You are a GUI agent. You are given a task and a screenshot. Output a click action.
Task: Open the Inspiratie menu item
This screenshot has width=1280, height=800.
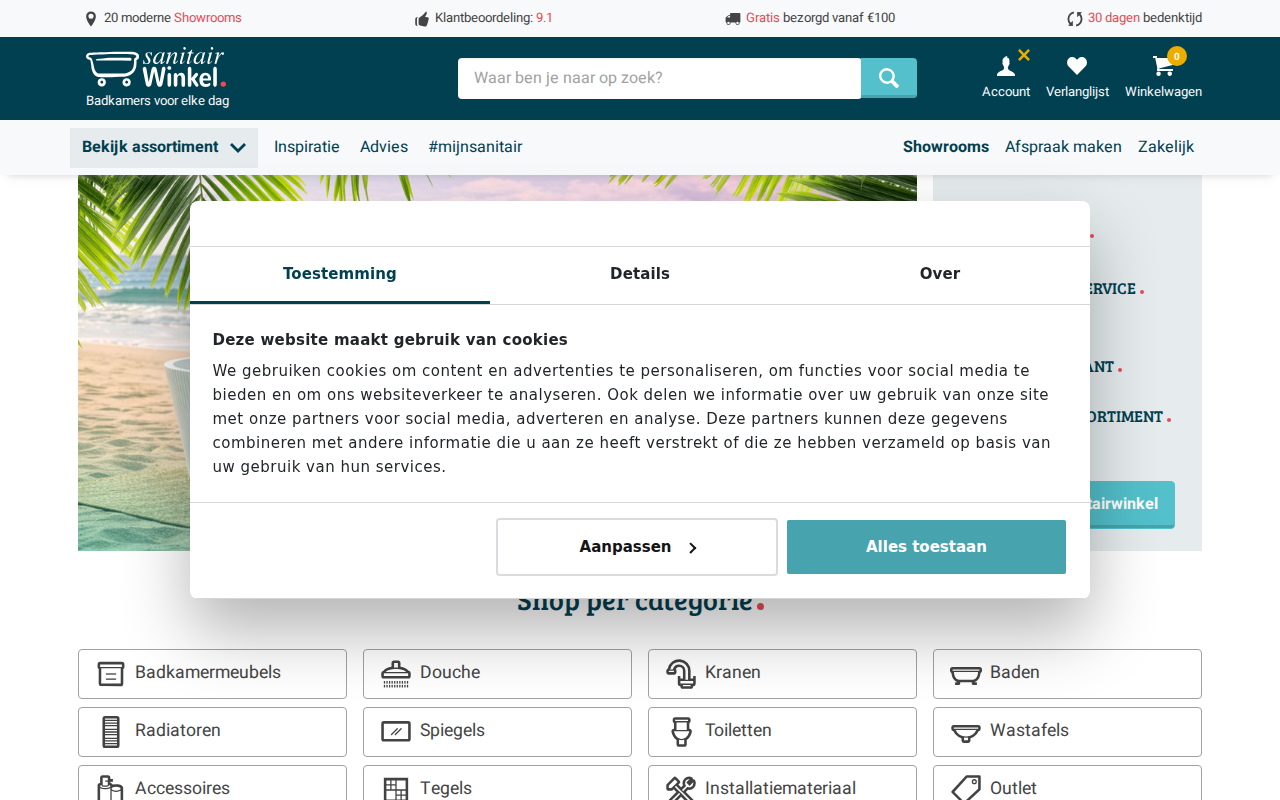click(307, 147)
